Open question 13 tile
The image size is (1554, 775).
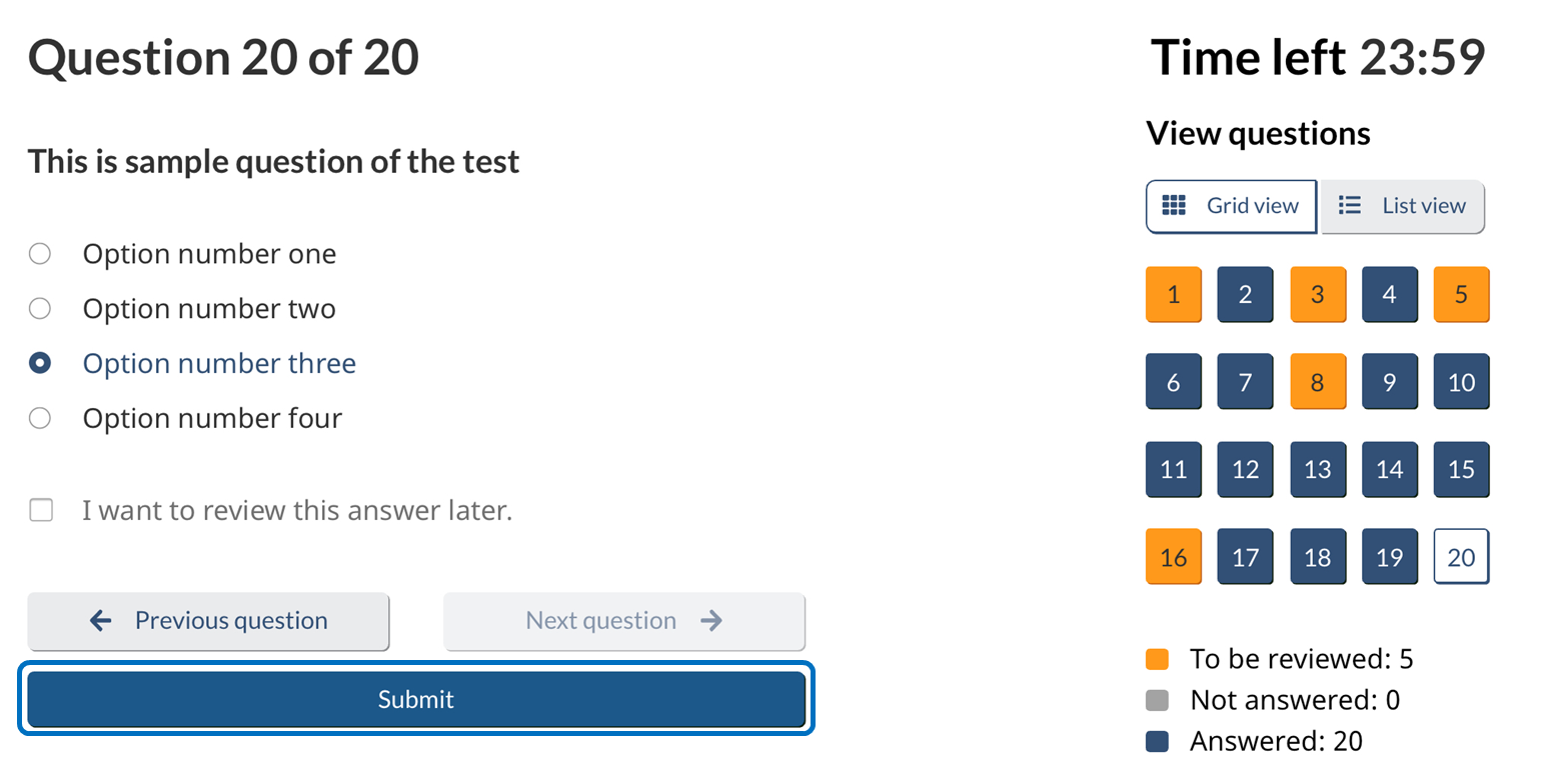[1317, 470]
